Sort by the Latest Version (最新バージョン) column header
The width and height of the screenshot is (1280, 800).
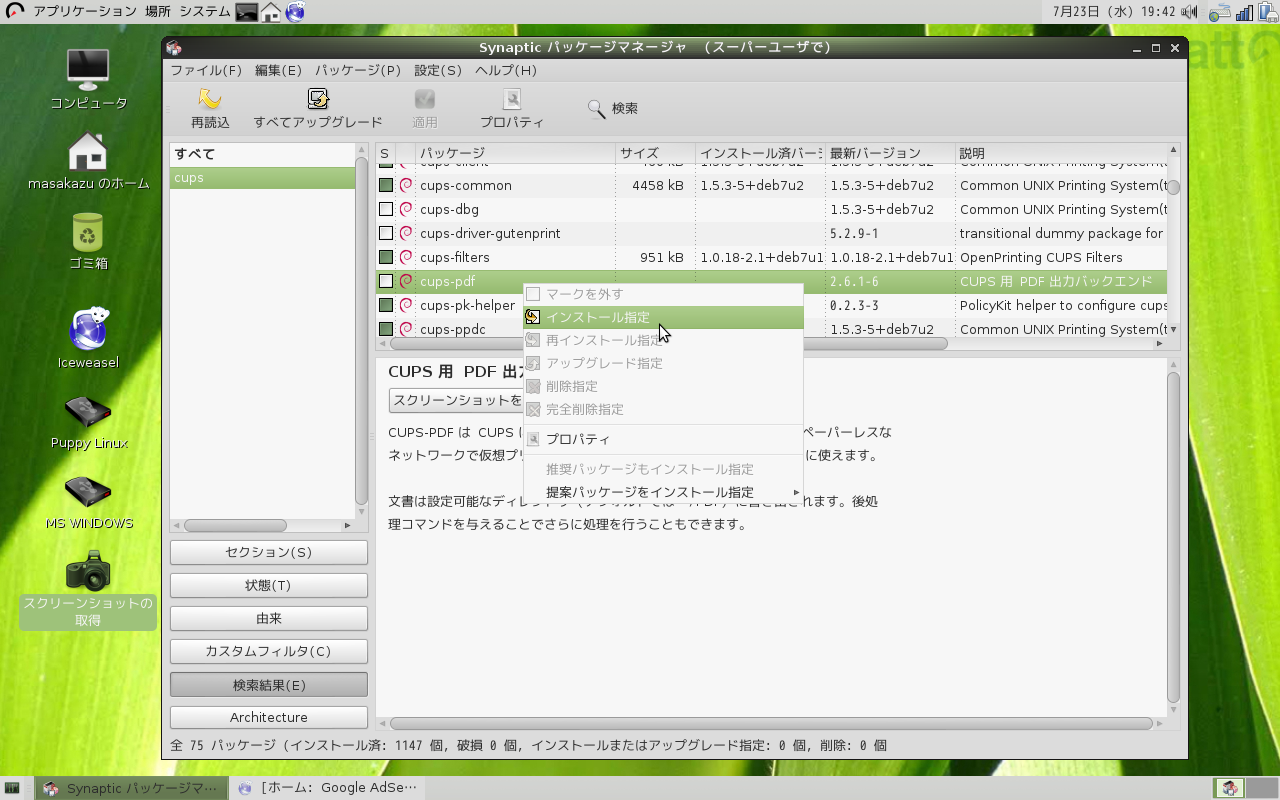pyautogui.click(x=890, y=153)
